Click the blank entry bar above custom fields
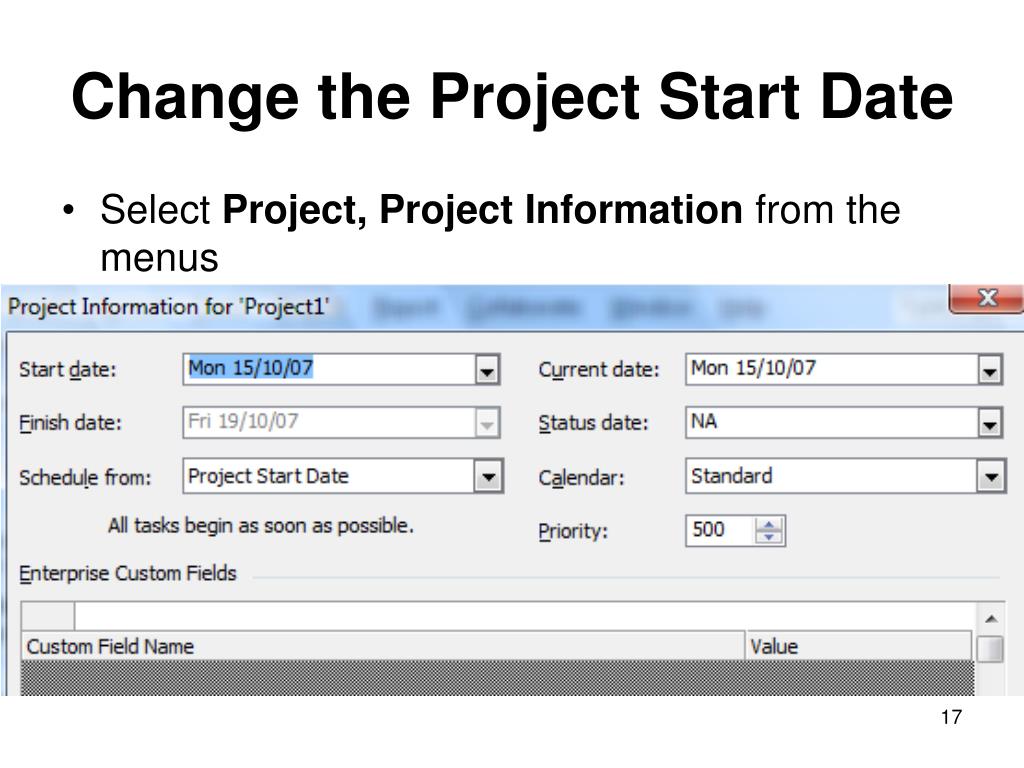1024x768 pixels. (524, 616)
